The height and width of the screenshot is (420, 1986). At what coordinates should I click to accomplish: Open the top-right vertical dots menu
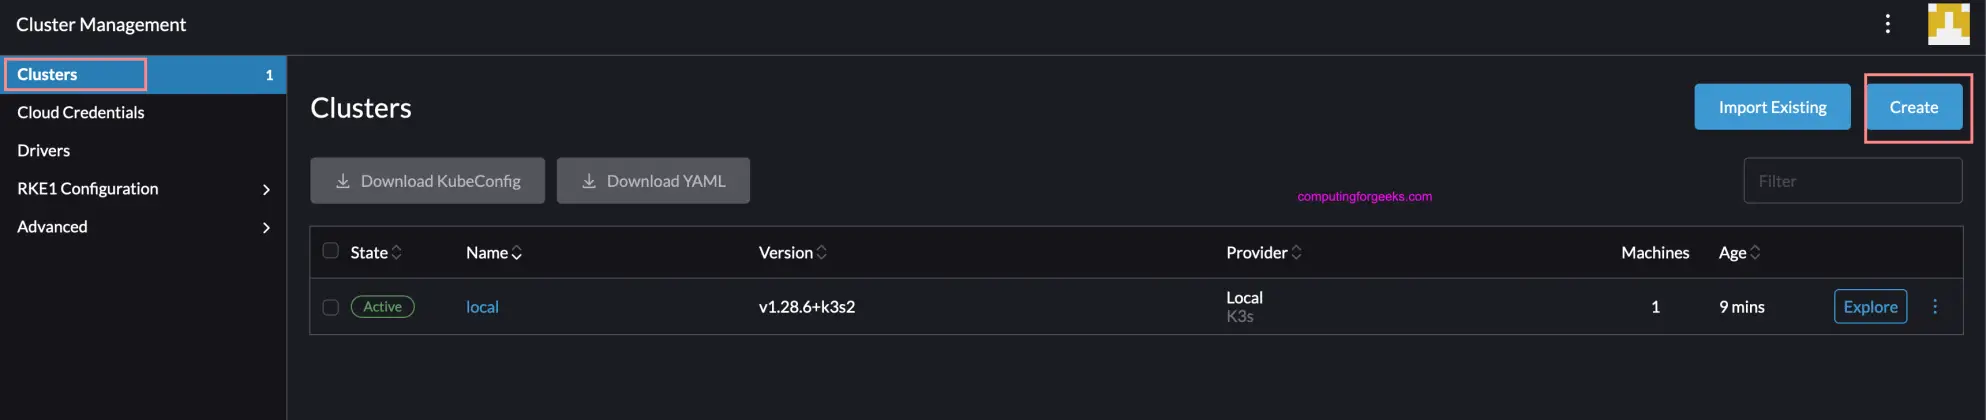pyautogui.click(x=1887, y=24)
